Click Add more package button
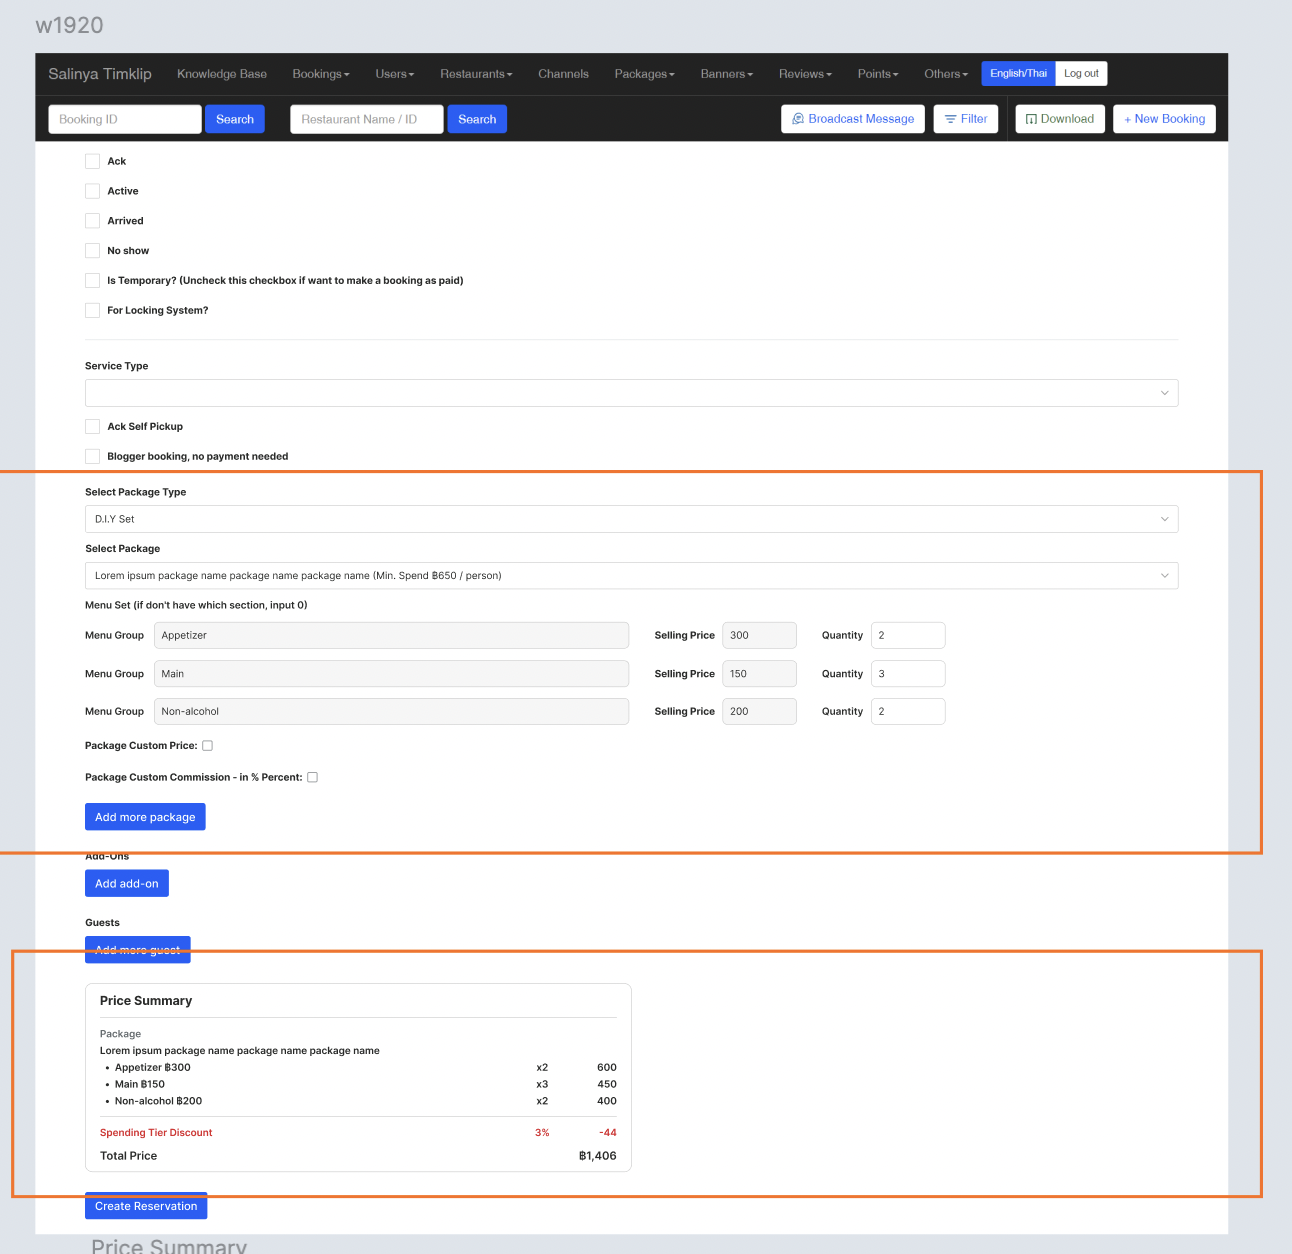1292x1254 pixels. tap(145, 817)
